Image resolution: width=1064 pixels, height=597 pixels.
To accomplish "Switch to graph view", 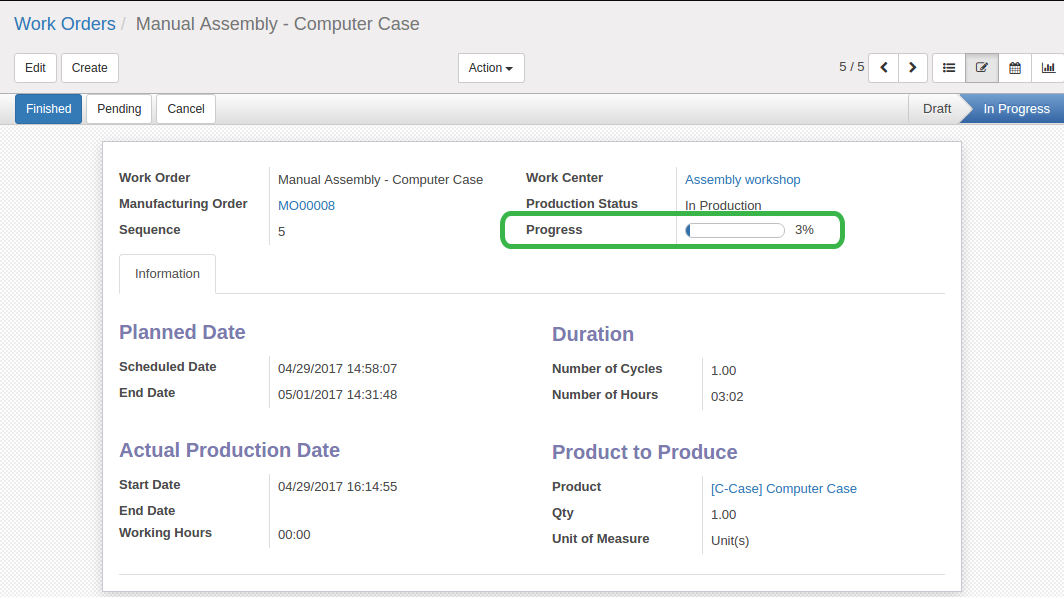I will (x=1048, y=68).
